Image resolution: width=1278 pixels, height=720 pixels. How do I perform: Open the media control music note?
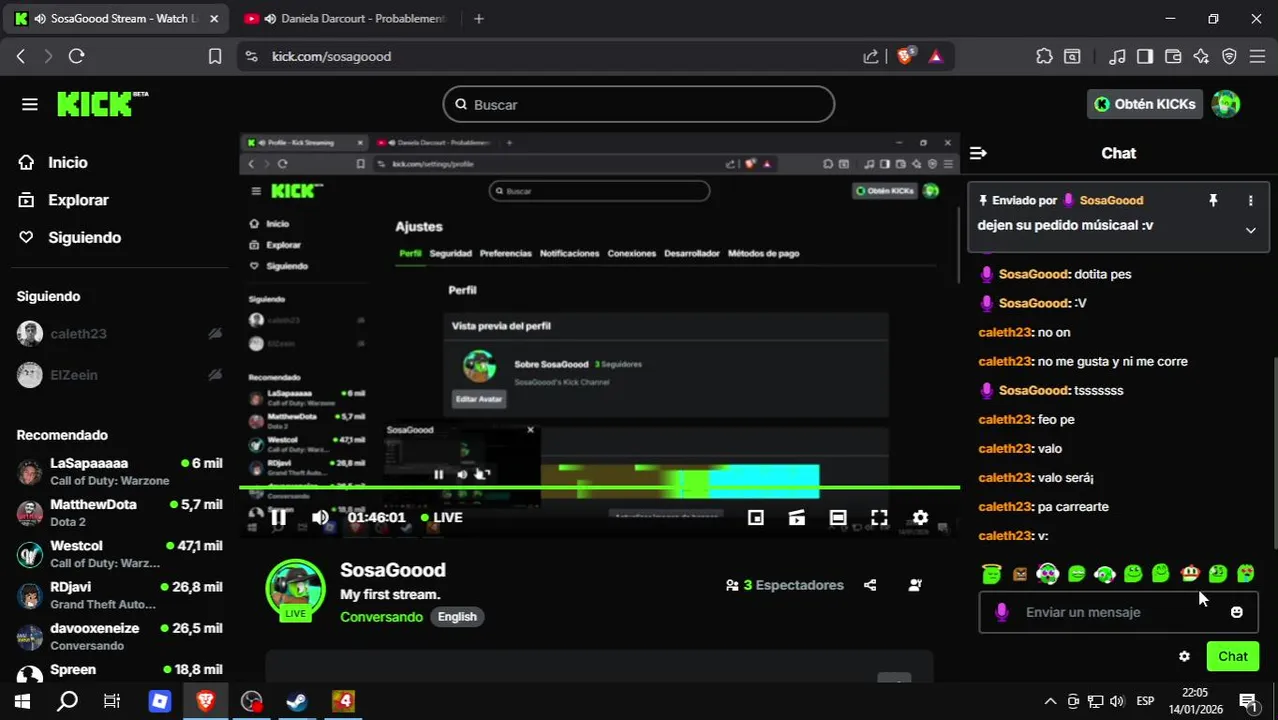(1118, 57)
